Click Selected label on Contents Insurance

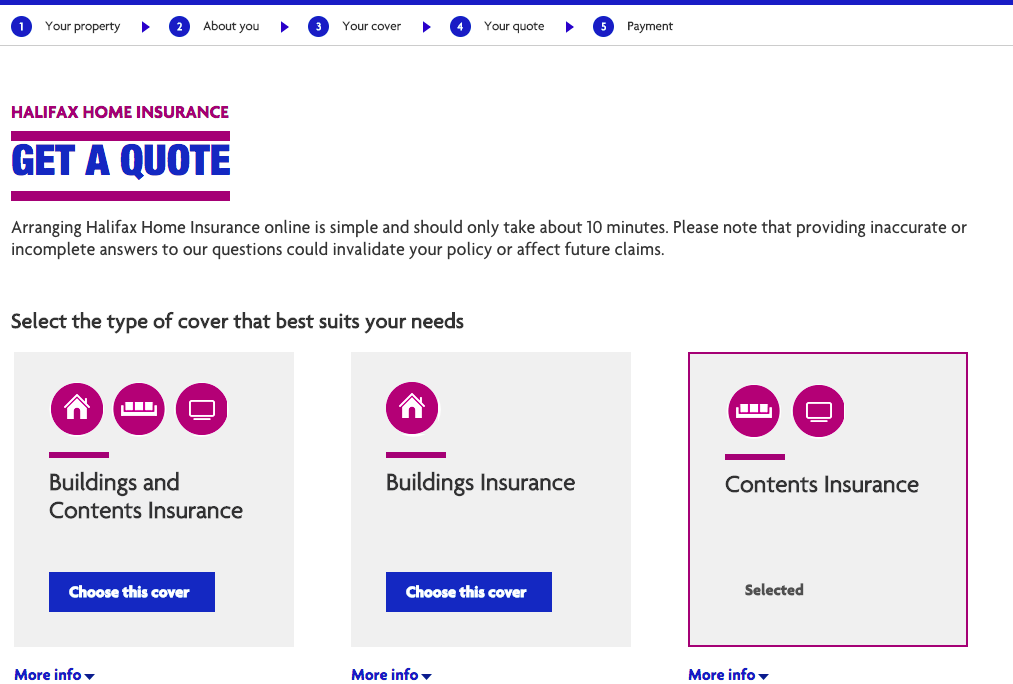click(x=774, y=590)
